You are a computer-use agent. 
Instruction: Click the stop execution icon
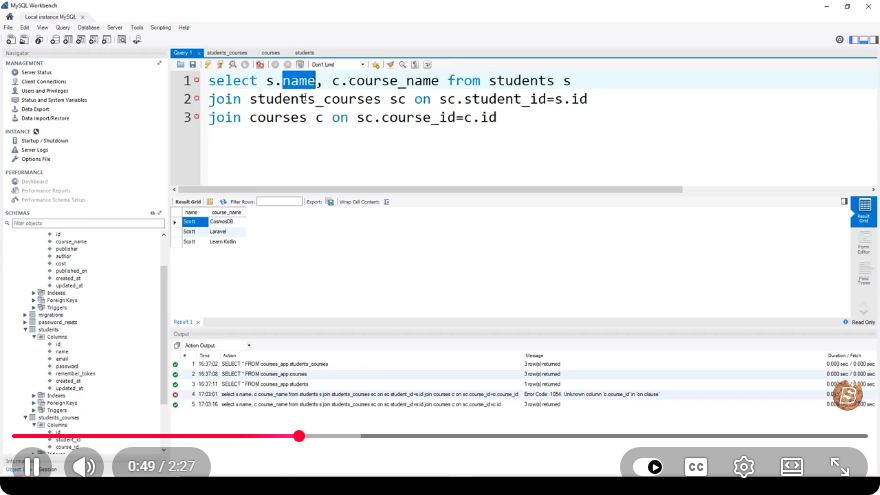(x=245, y=65)
